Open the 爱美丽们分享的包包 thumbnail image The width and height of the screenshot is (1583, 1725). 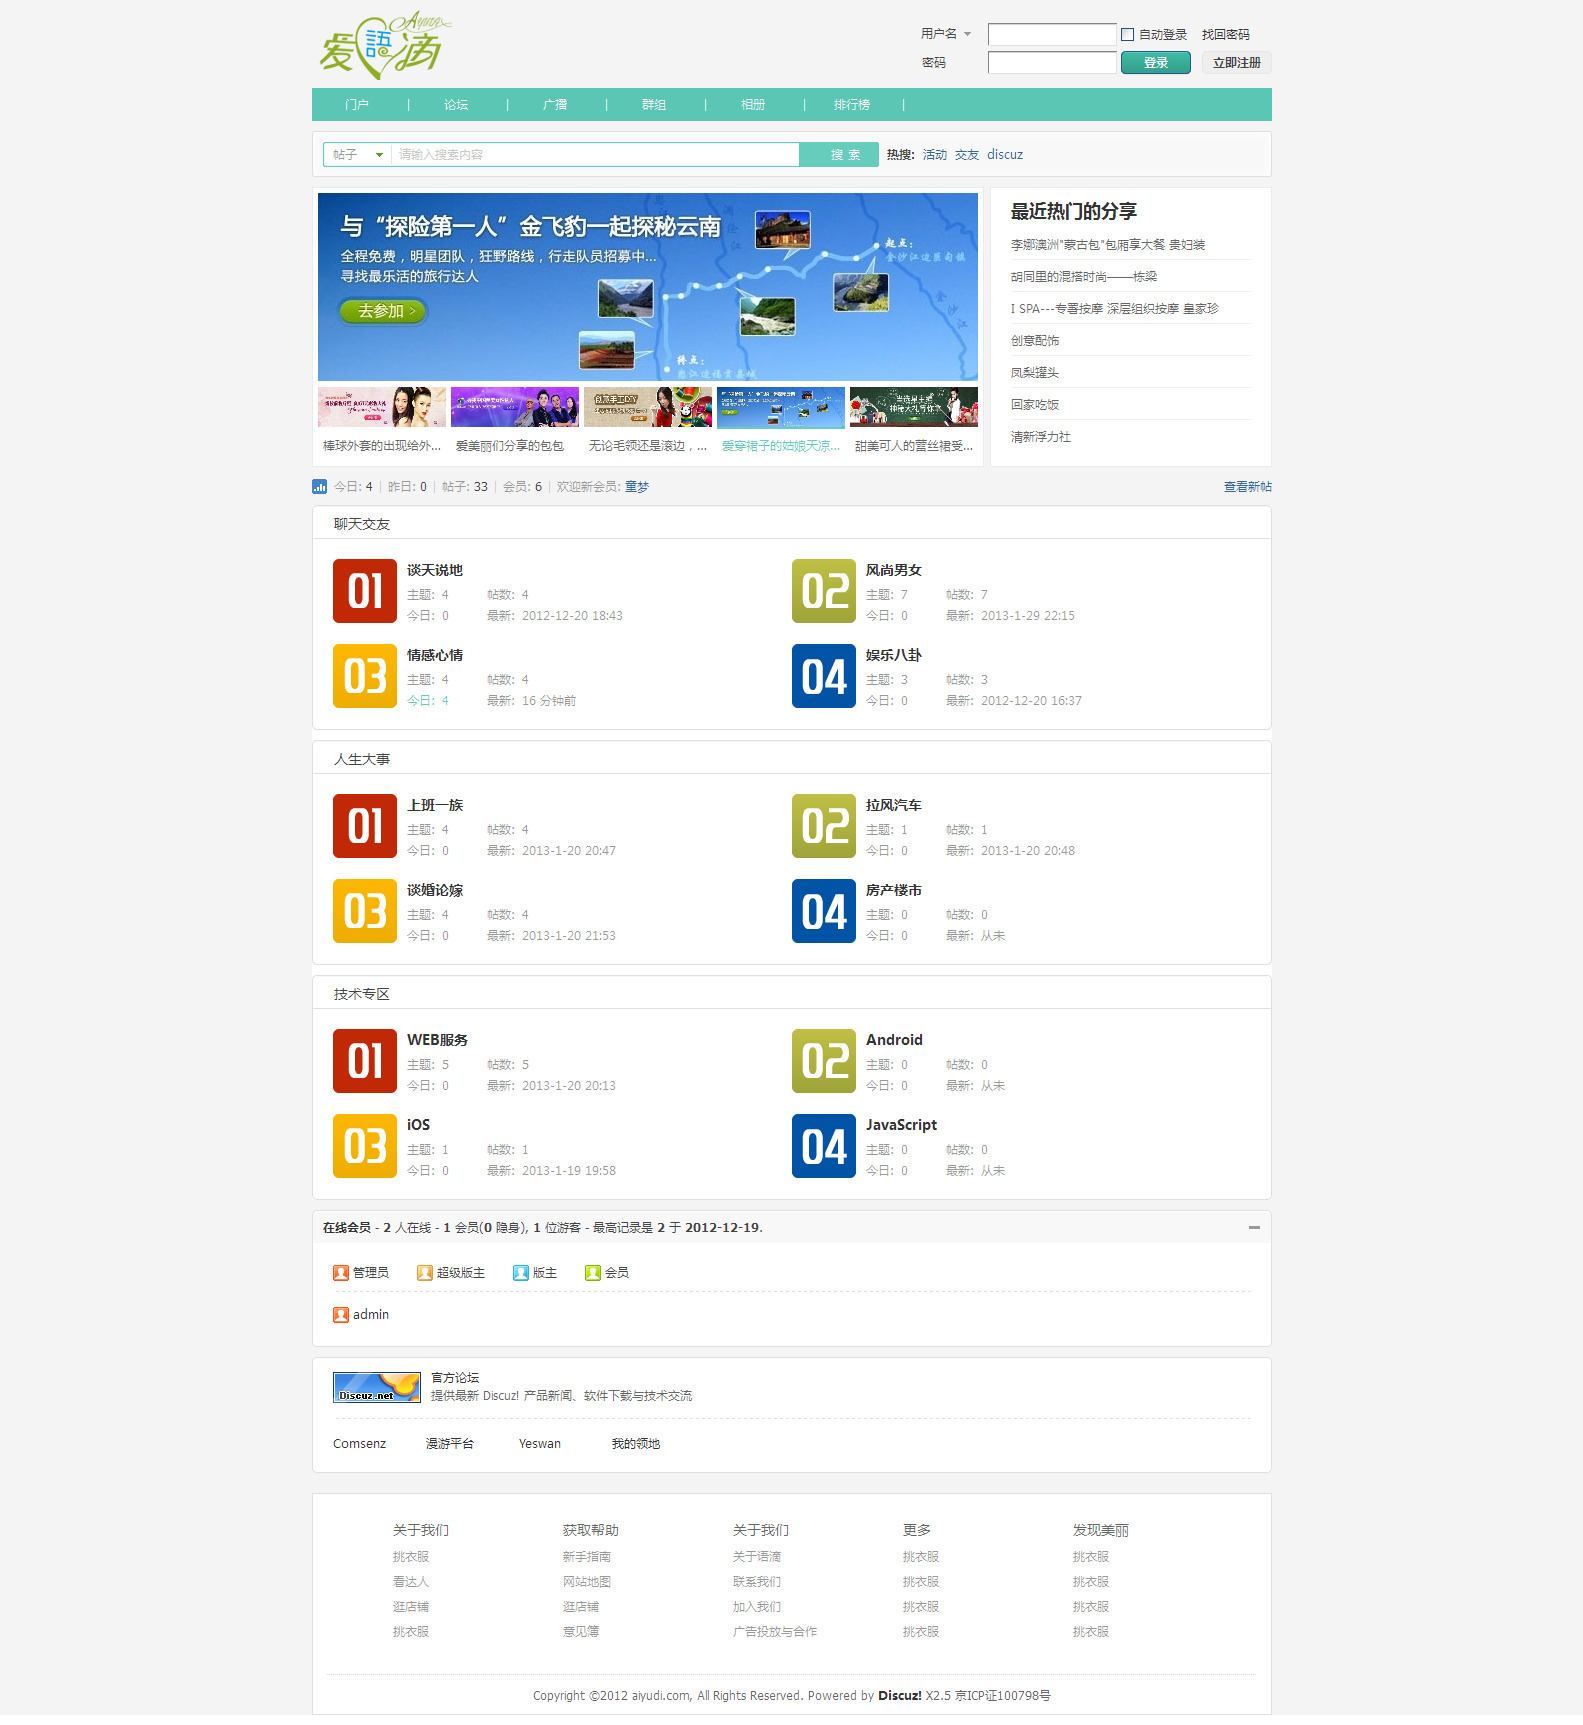[x=515, y=407]
